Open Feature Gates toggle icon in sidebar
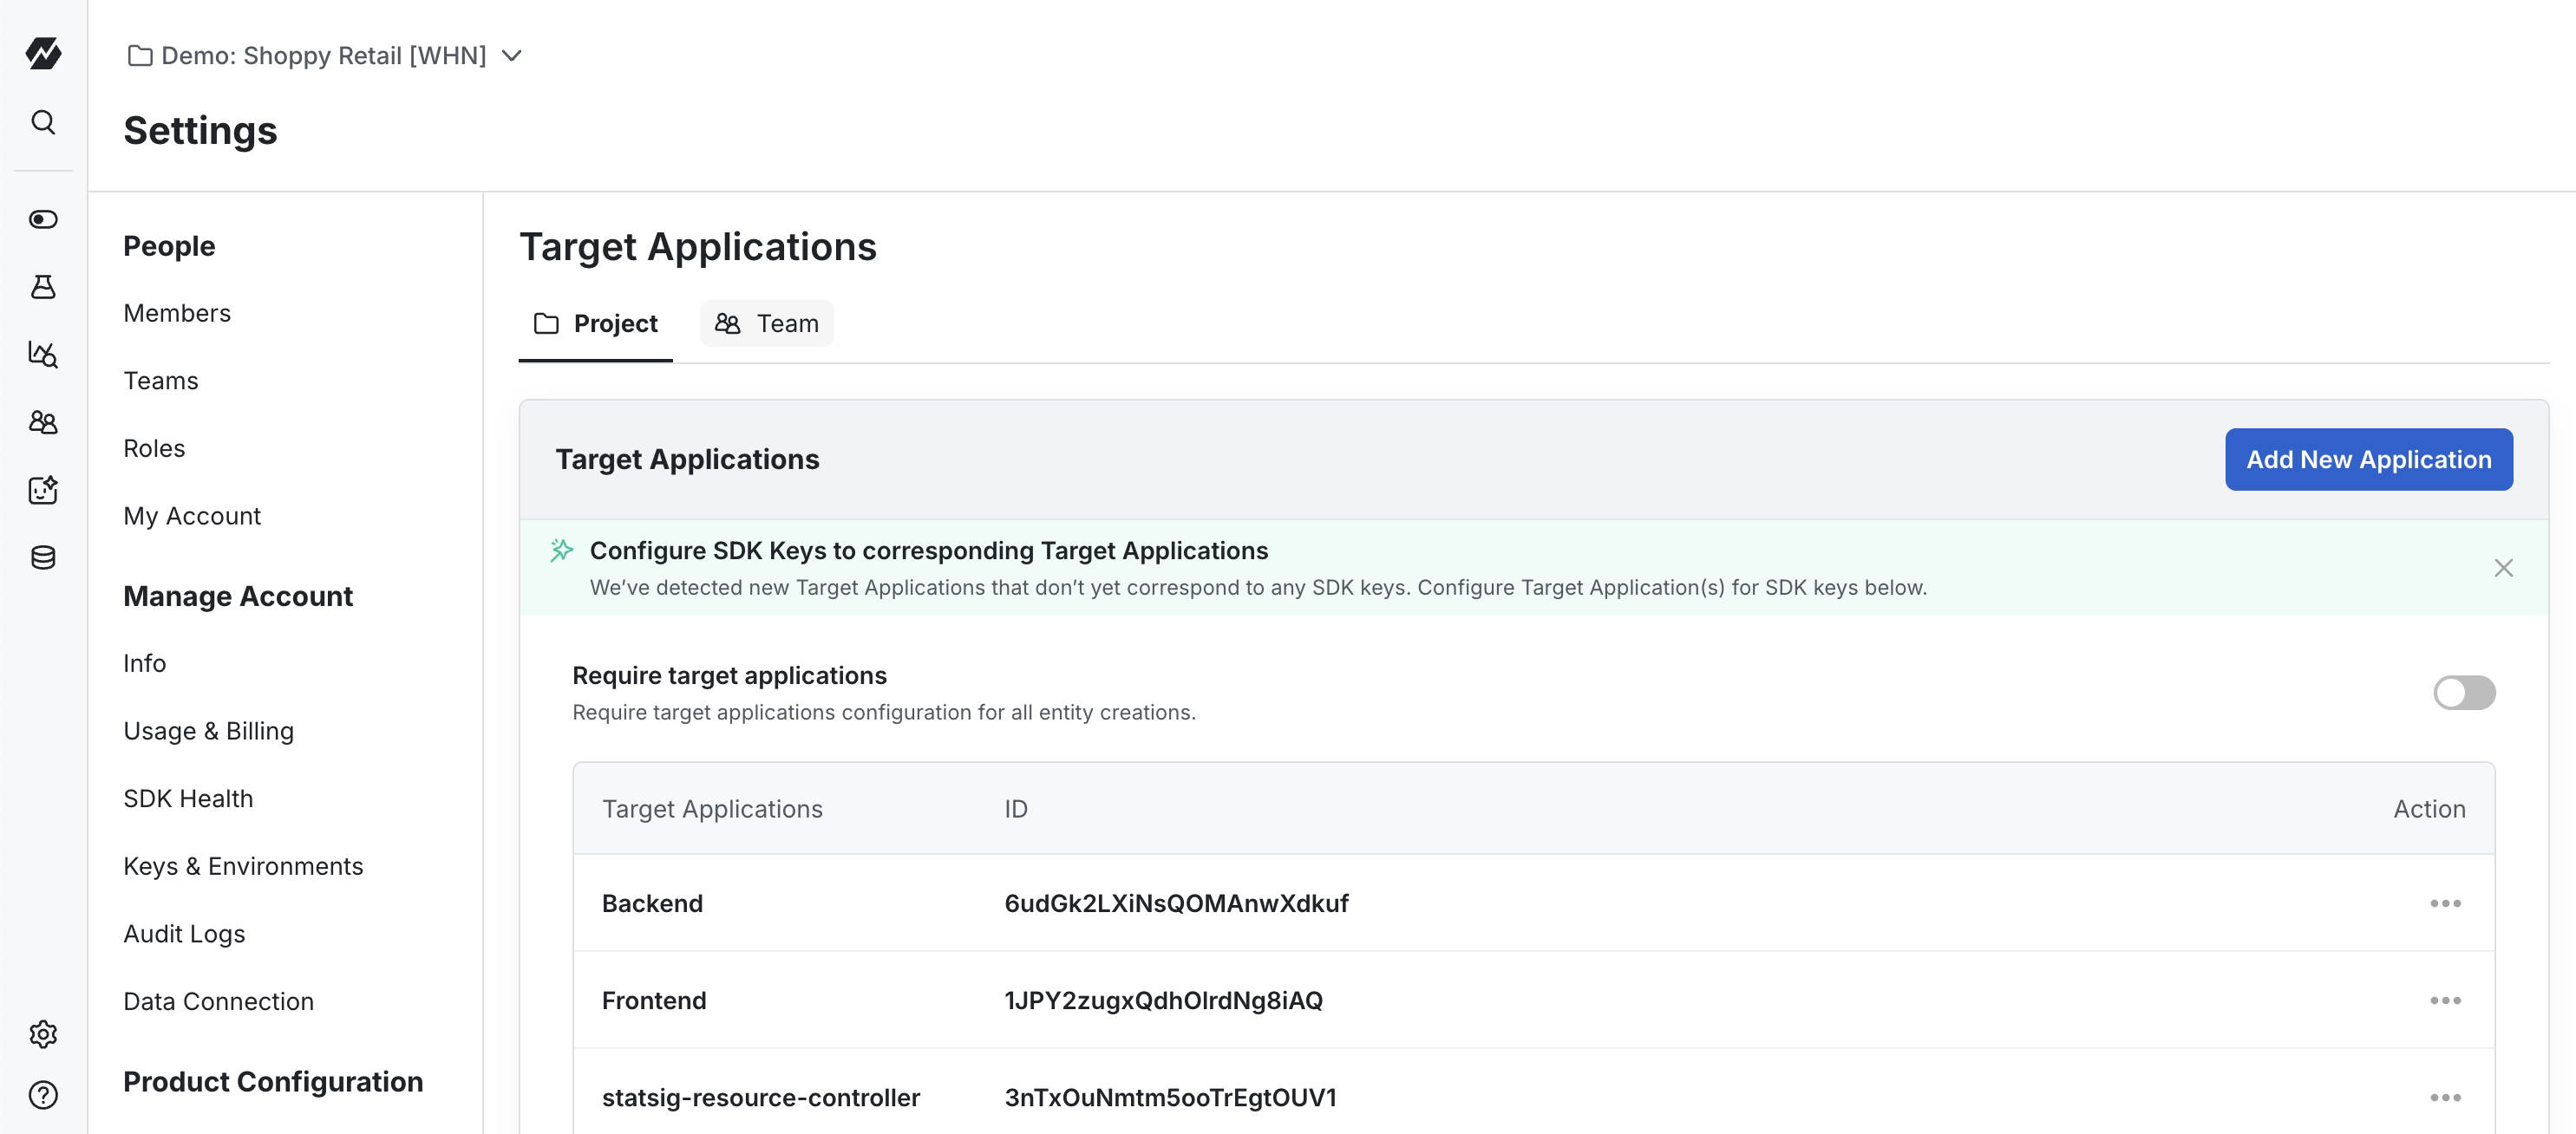The image size is (2576, 1134). pyautogui.click(x=43, y=219)
